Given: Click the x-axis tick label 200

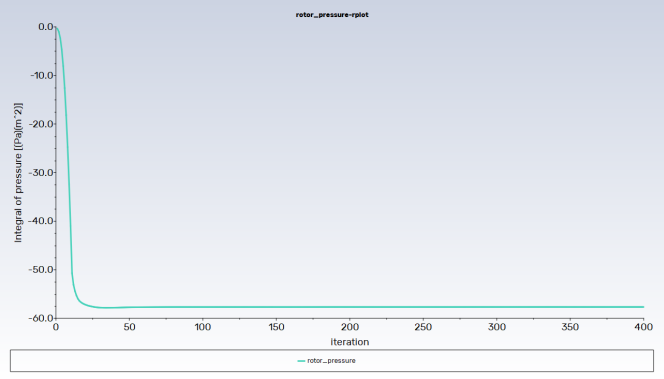Looking at the screenshot, I should [x=350, y=327].
